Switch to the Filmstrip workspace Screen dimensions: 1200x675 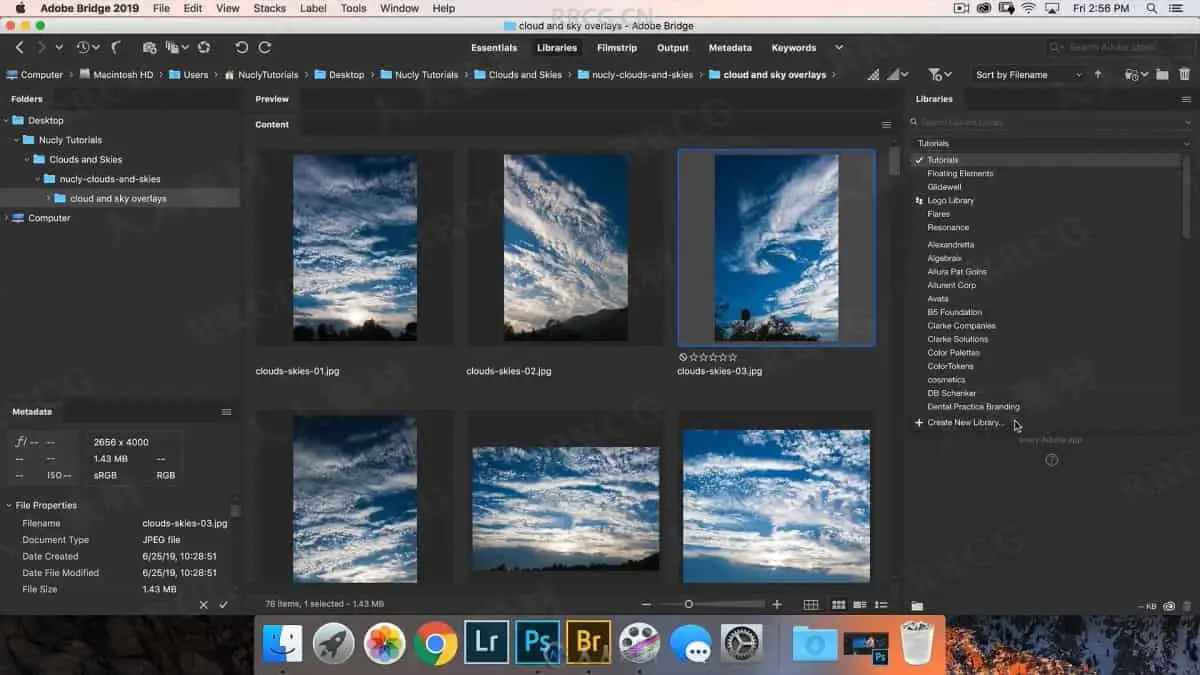click(x=616, y=47)
